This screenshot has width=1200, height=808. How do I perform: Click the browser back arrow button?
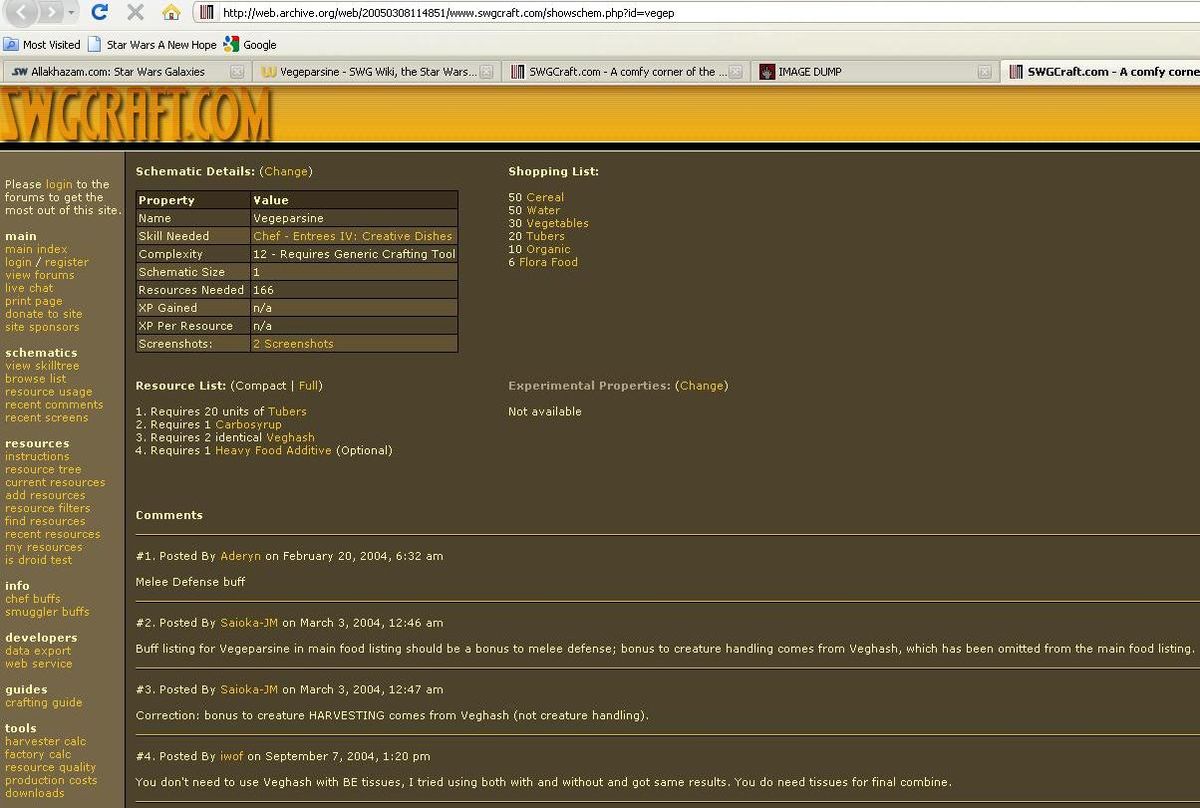pos(23,13)
